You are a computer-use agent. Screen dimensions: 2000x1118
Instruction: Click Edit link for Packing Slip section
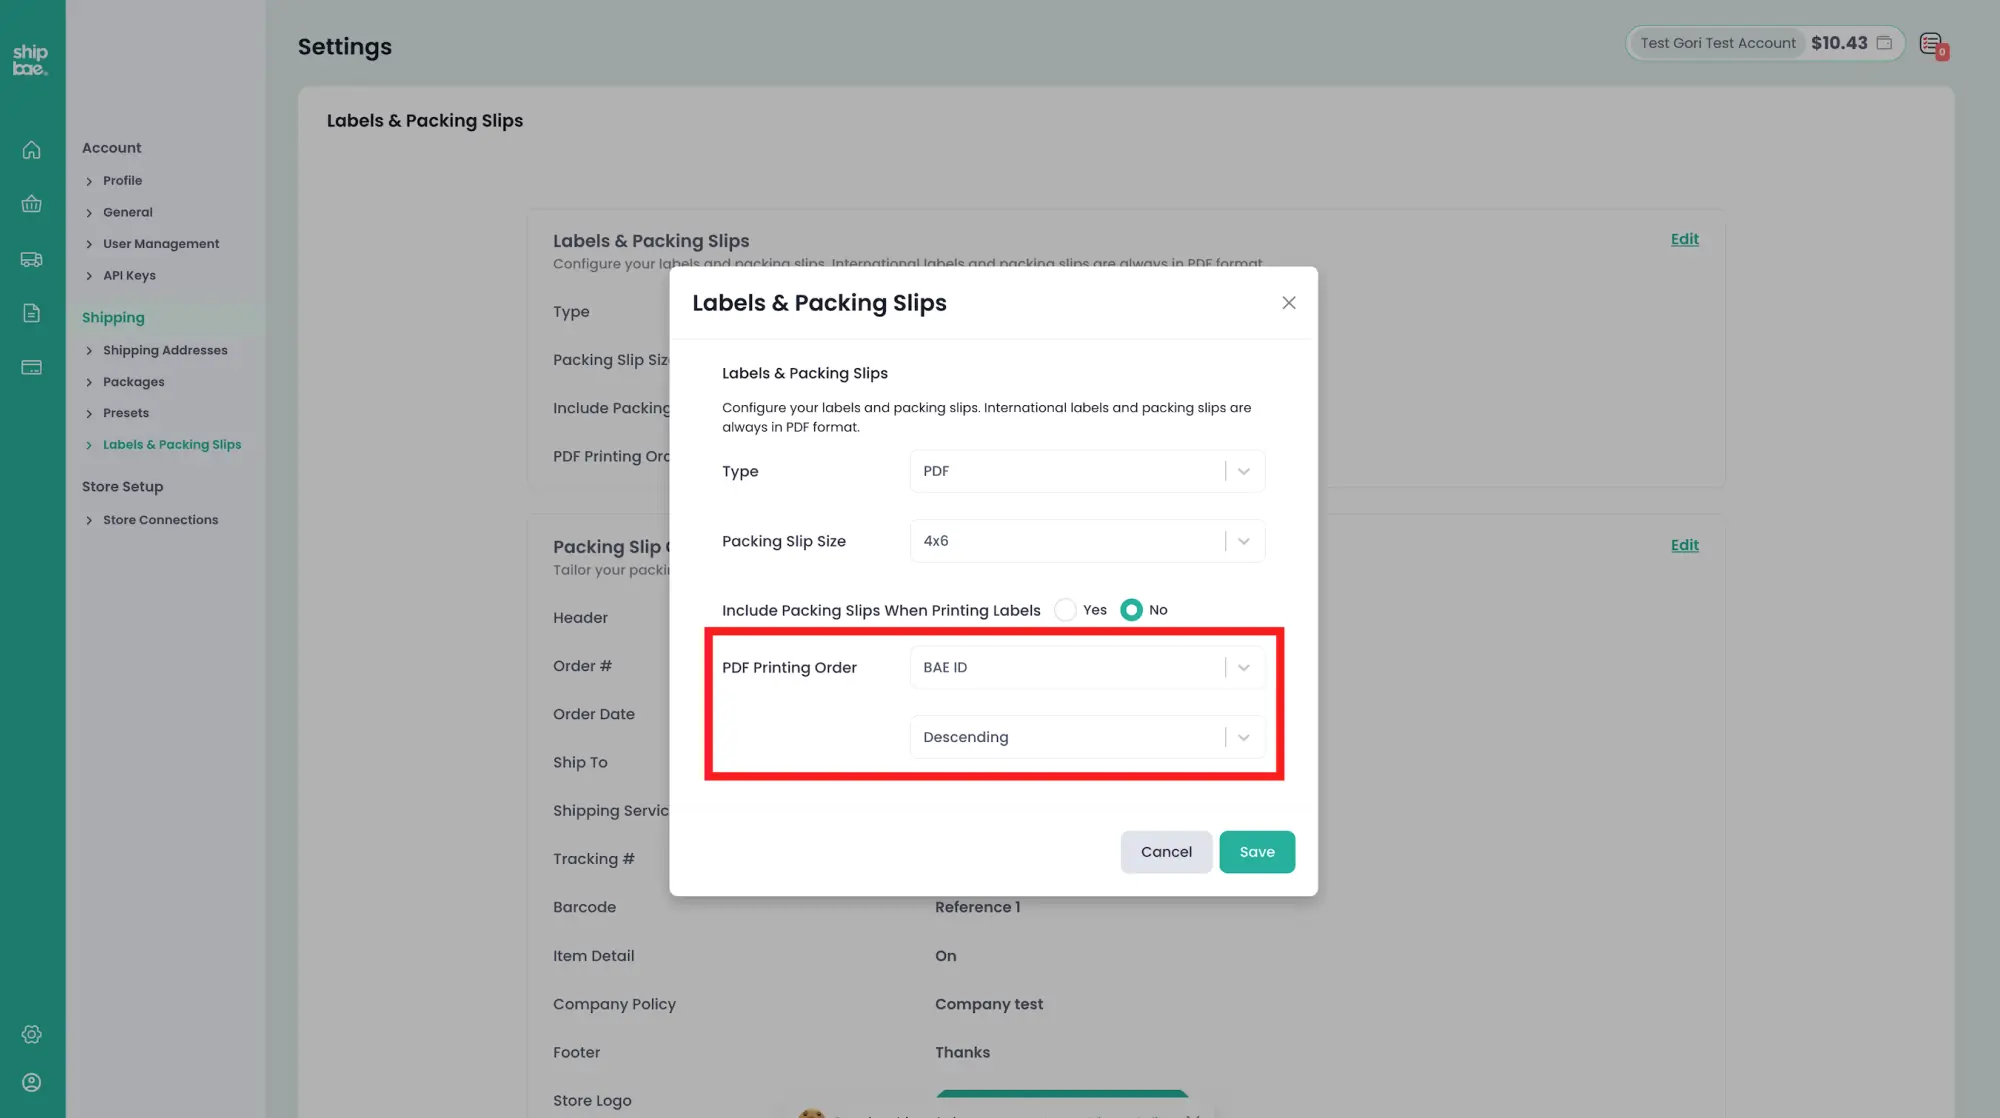point(1684,545)
